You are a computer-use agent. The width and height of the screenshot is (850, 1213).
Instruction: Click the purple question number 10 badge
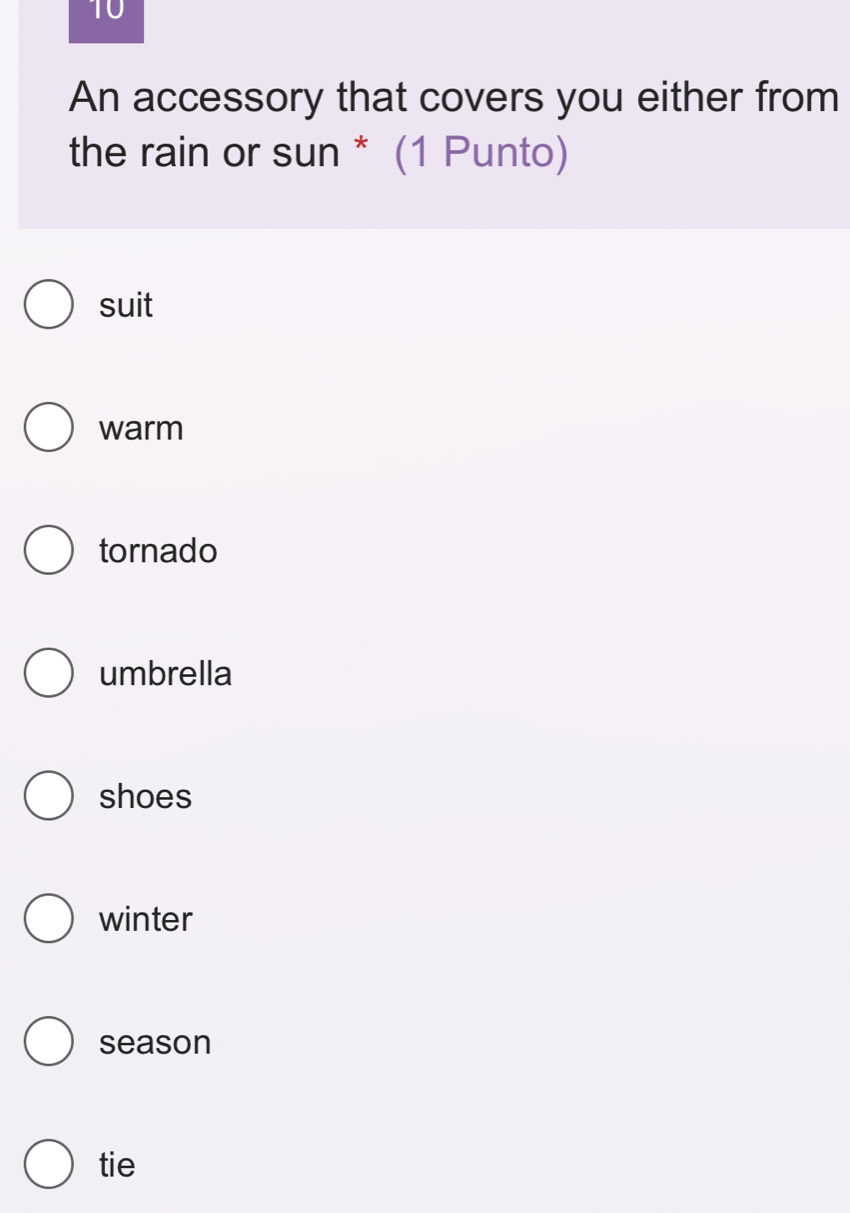pos(106,18)
